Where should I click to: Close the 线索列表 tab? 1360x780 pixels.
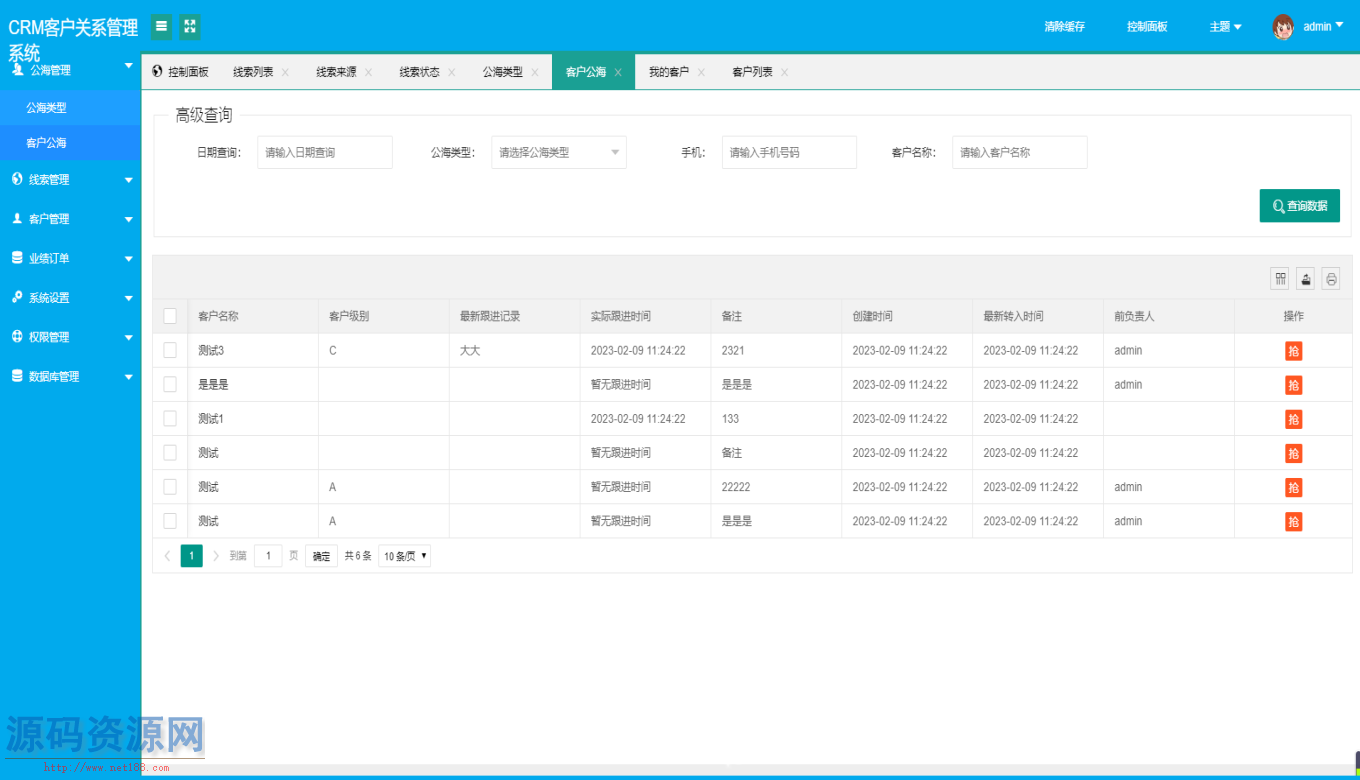285,72
